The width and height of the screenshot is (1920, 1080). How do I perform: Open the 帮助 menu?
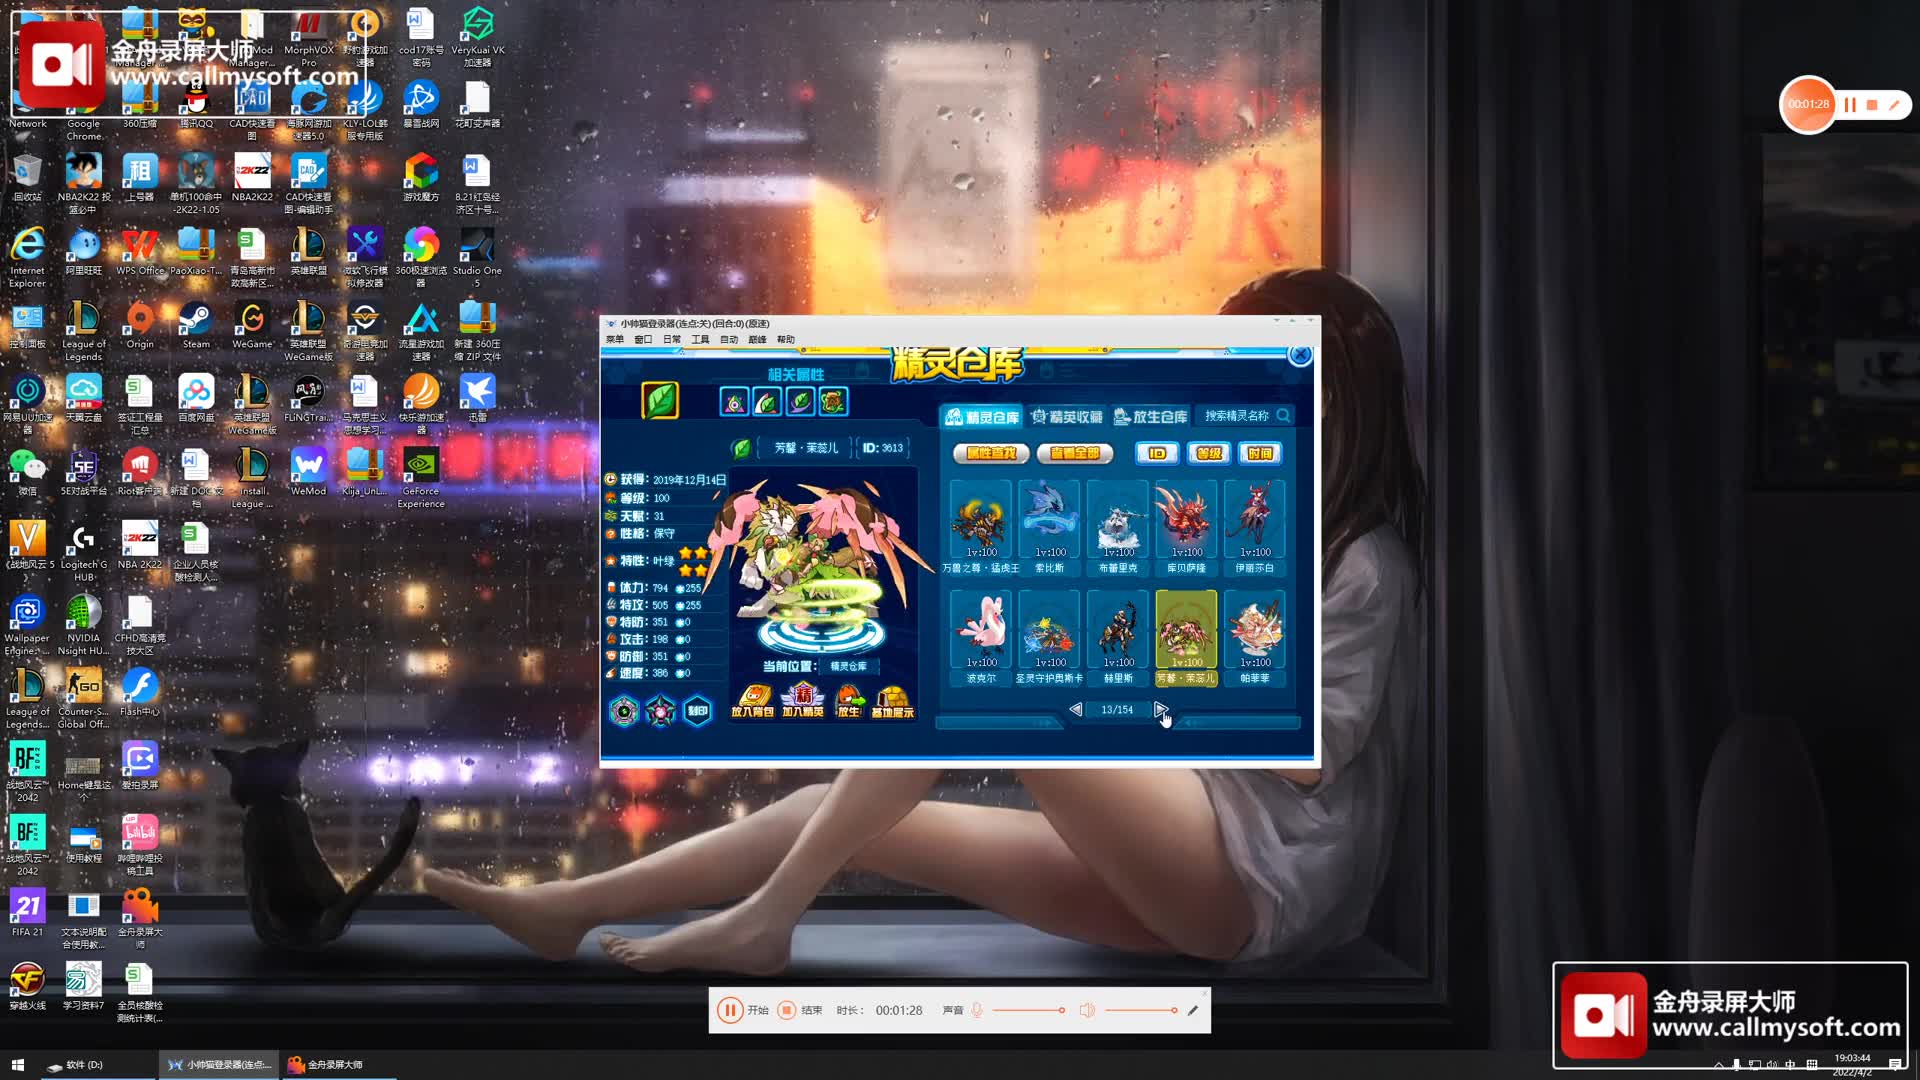coord(786,340)
